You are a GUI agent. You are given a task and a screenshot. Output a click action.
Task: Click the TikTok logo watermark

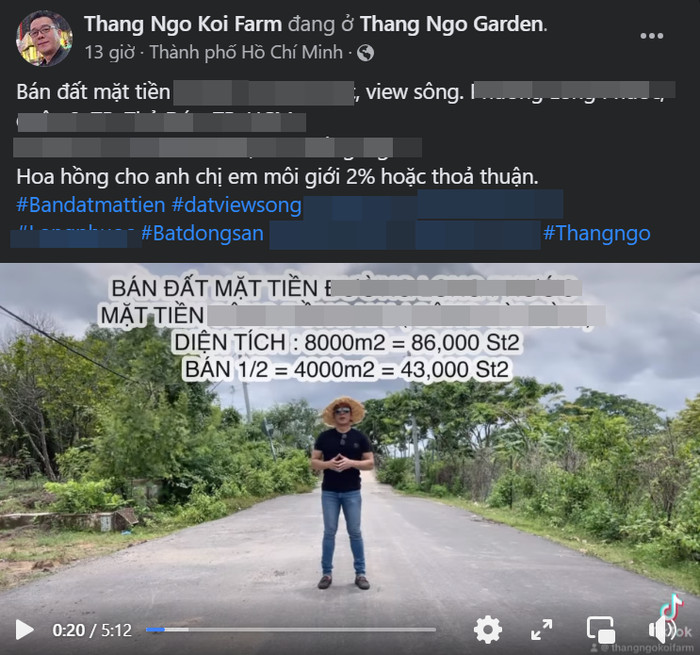[672, 608]
